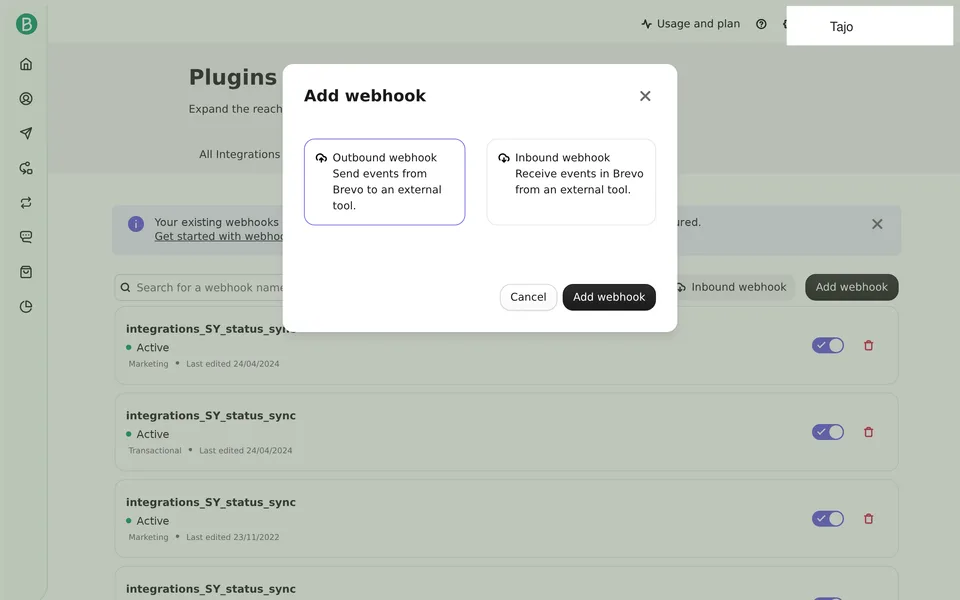Click the info icon in the banner
960x600 pixels.
(136, 224)
